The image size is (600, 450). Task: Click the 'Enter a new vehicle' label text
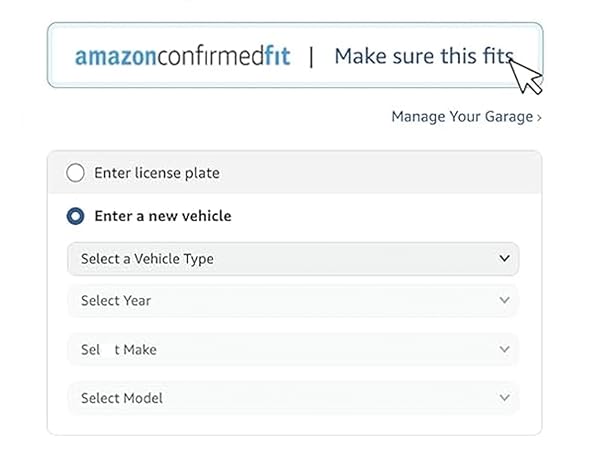pyautogui.click(x=162, y=215)
